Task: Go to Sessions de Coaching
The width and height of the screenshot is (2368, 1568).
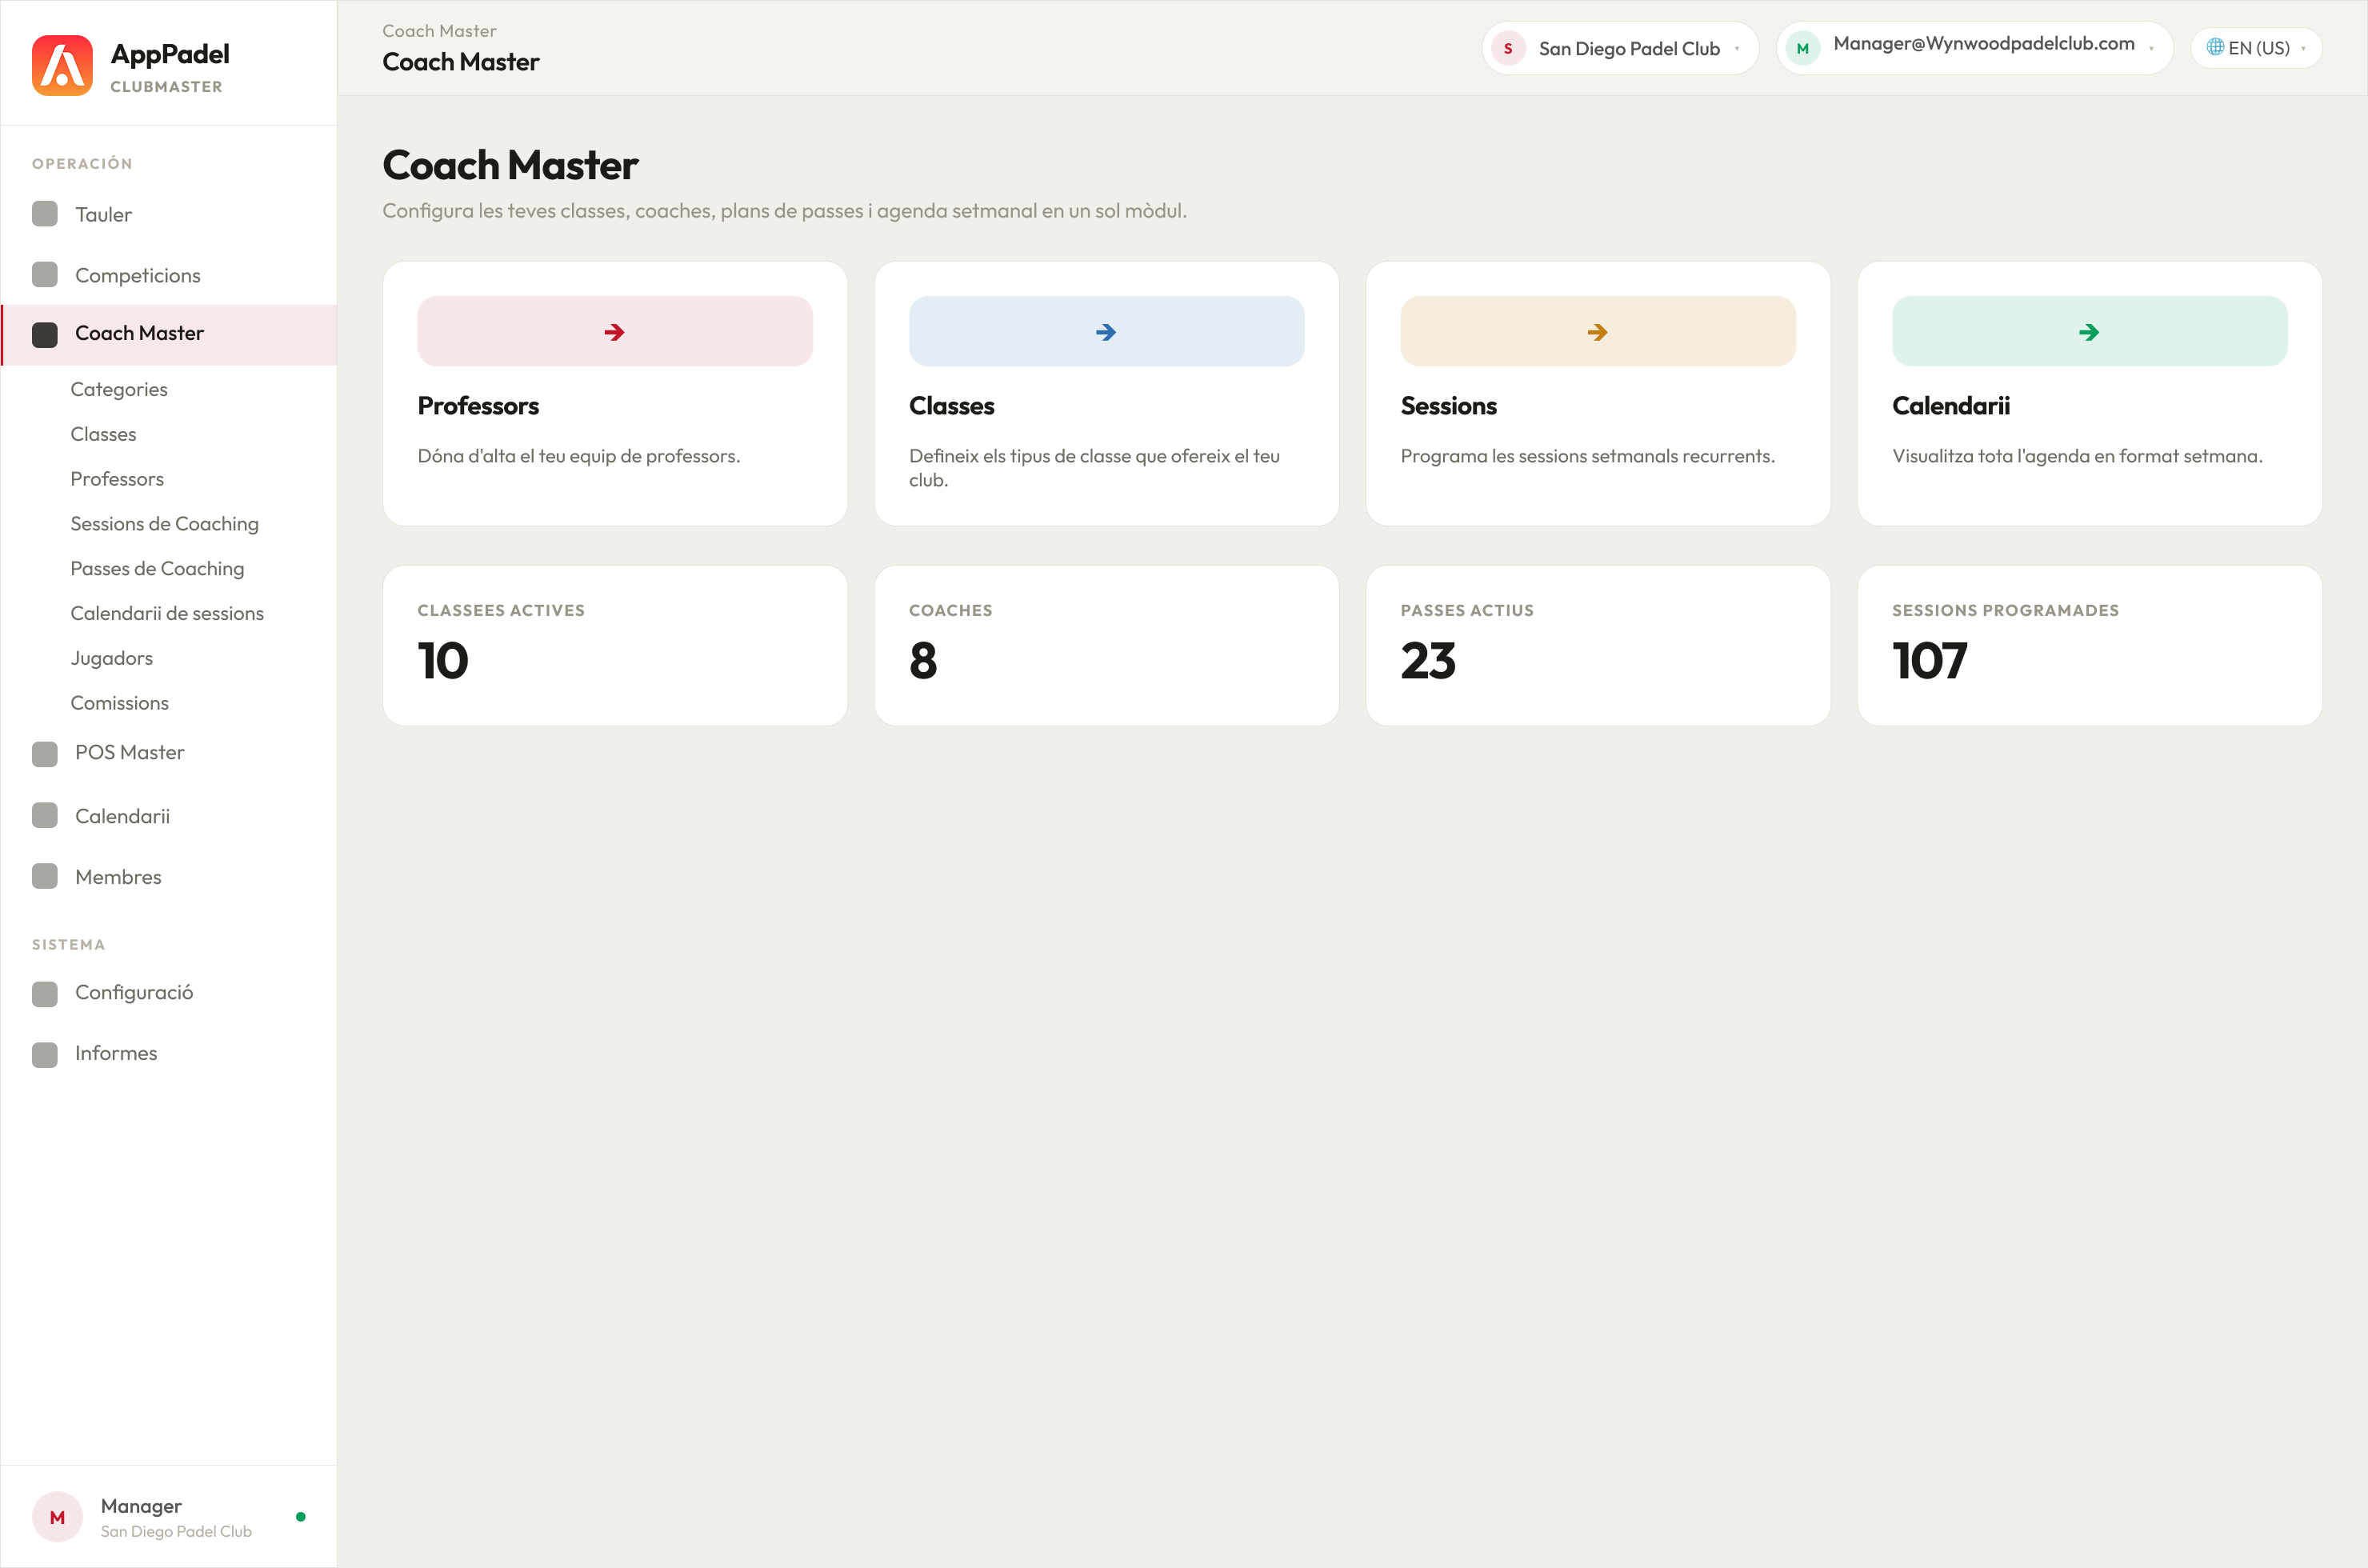Action: (x=164, y=524)
